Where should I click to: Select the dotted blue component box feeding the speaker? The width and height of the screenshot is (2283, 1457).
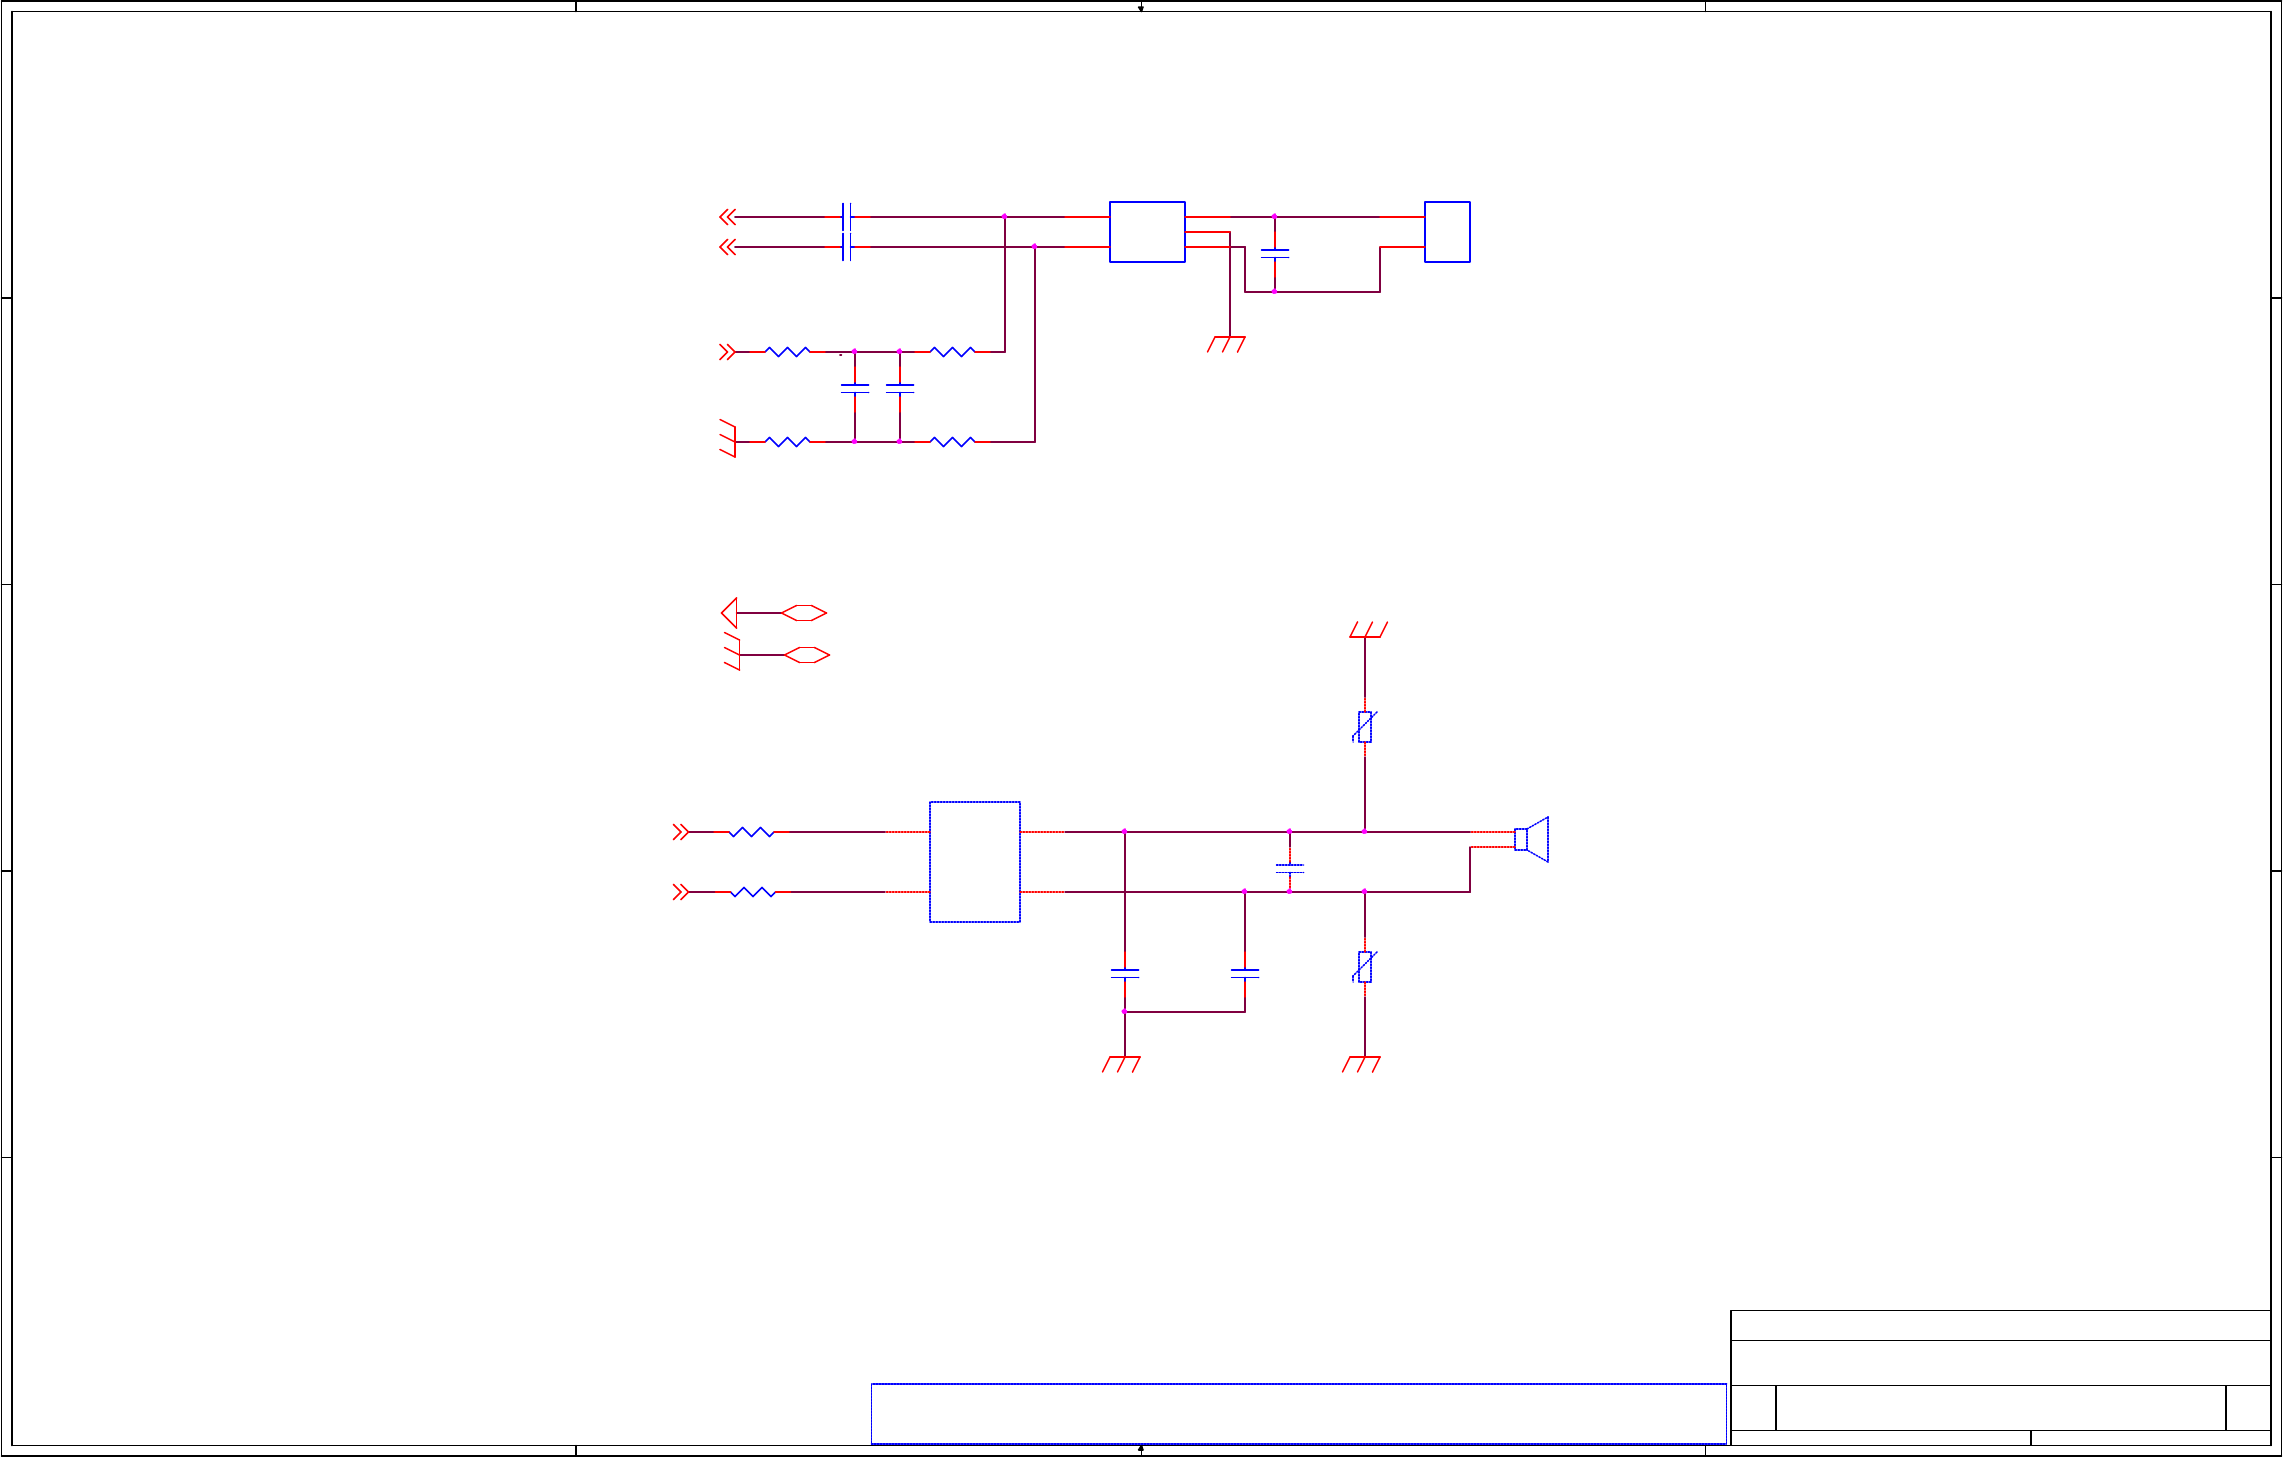(975, 862)
